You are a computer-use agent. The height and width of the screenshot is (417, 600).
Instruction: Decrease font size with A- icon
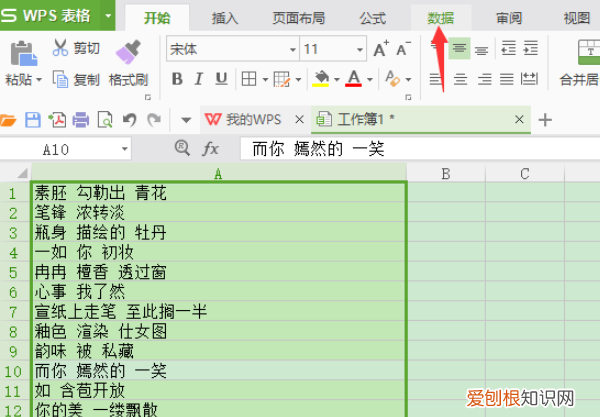(403, 49)
